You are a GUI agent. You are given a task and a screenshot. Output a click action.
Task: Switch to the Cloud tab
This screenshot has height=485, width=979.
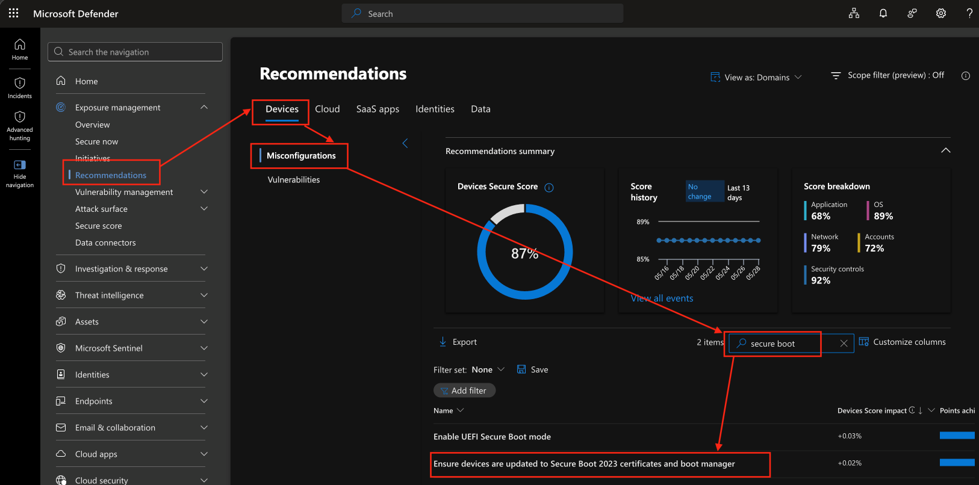tap(327, 109)
